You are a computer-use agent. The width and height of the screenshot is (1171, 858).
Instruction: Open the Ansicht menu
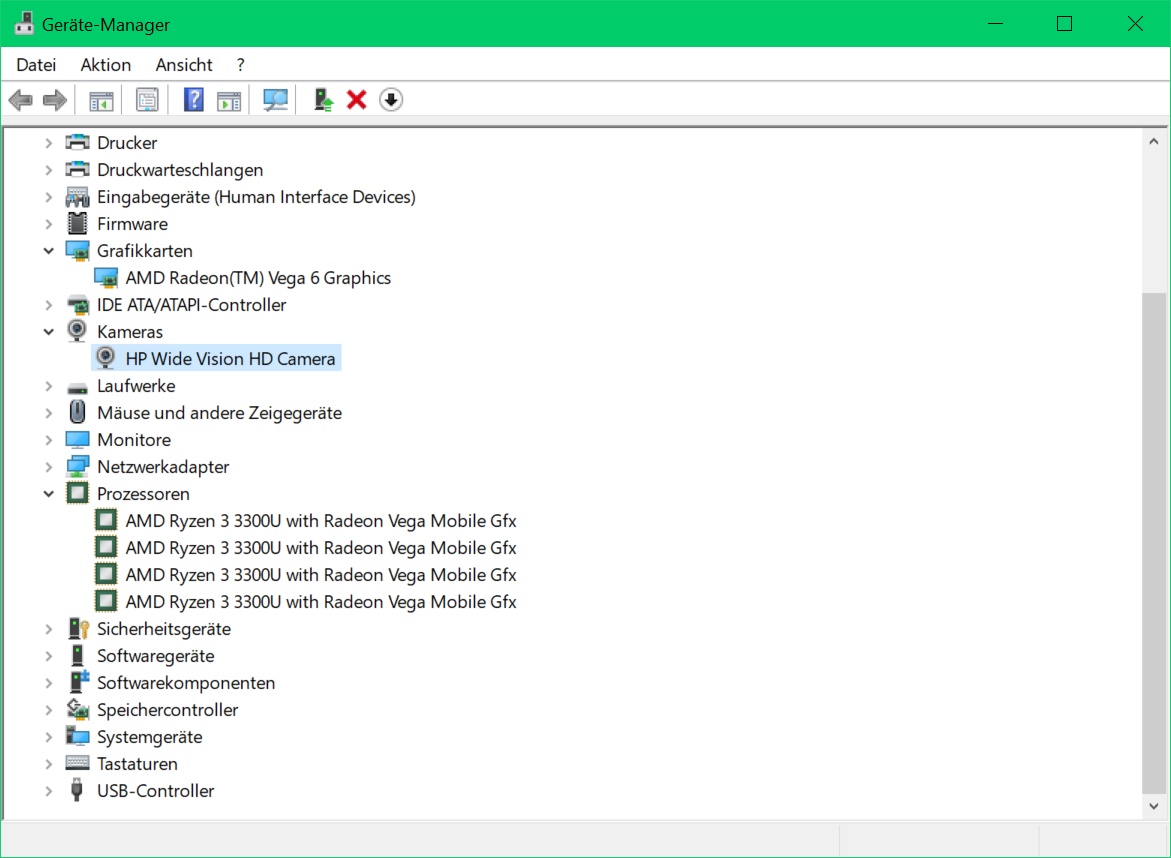[184, 65]
